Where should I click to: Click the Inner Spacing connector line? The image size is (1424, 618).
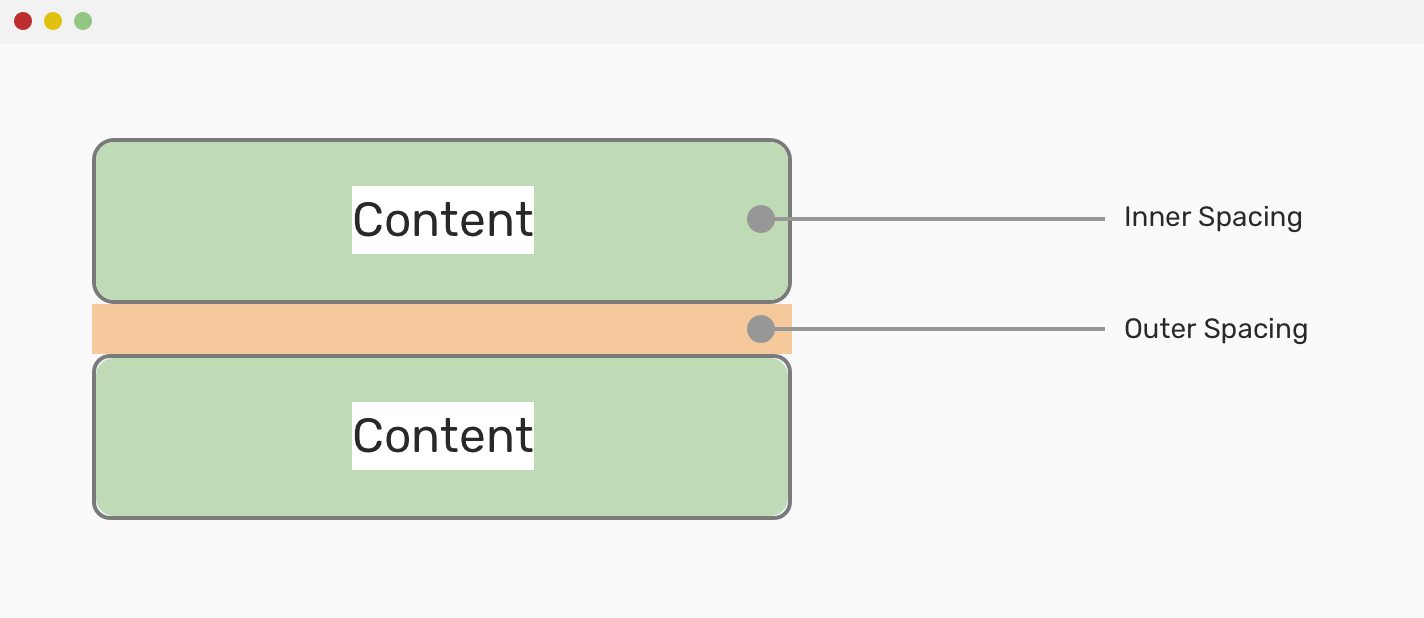click(940, 218)
